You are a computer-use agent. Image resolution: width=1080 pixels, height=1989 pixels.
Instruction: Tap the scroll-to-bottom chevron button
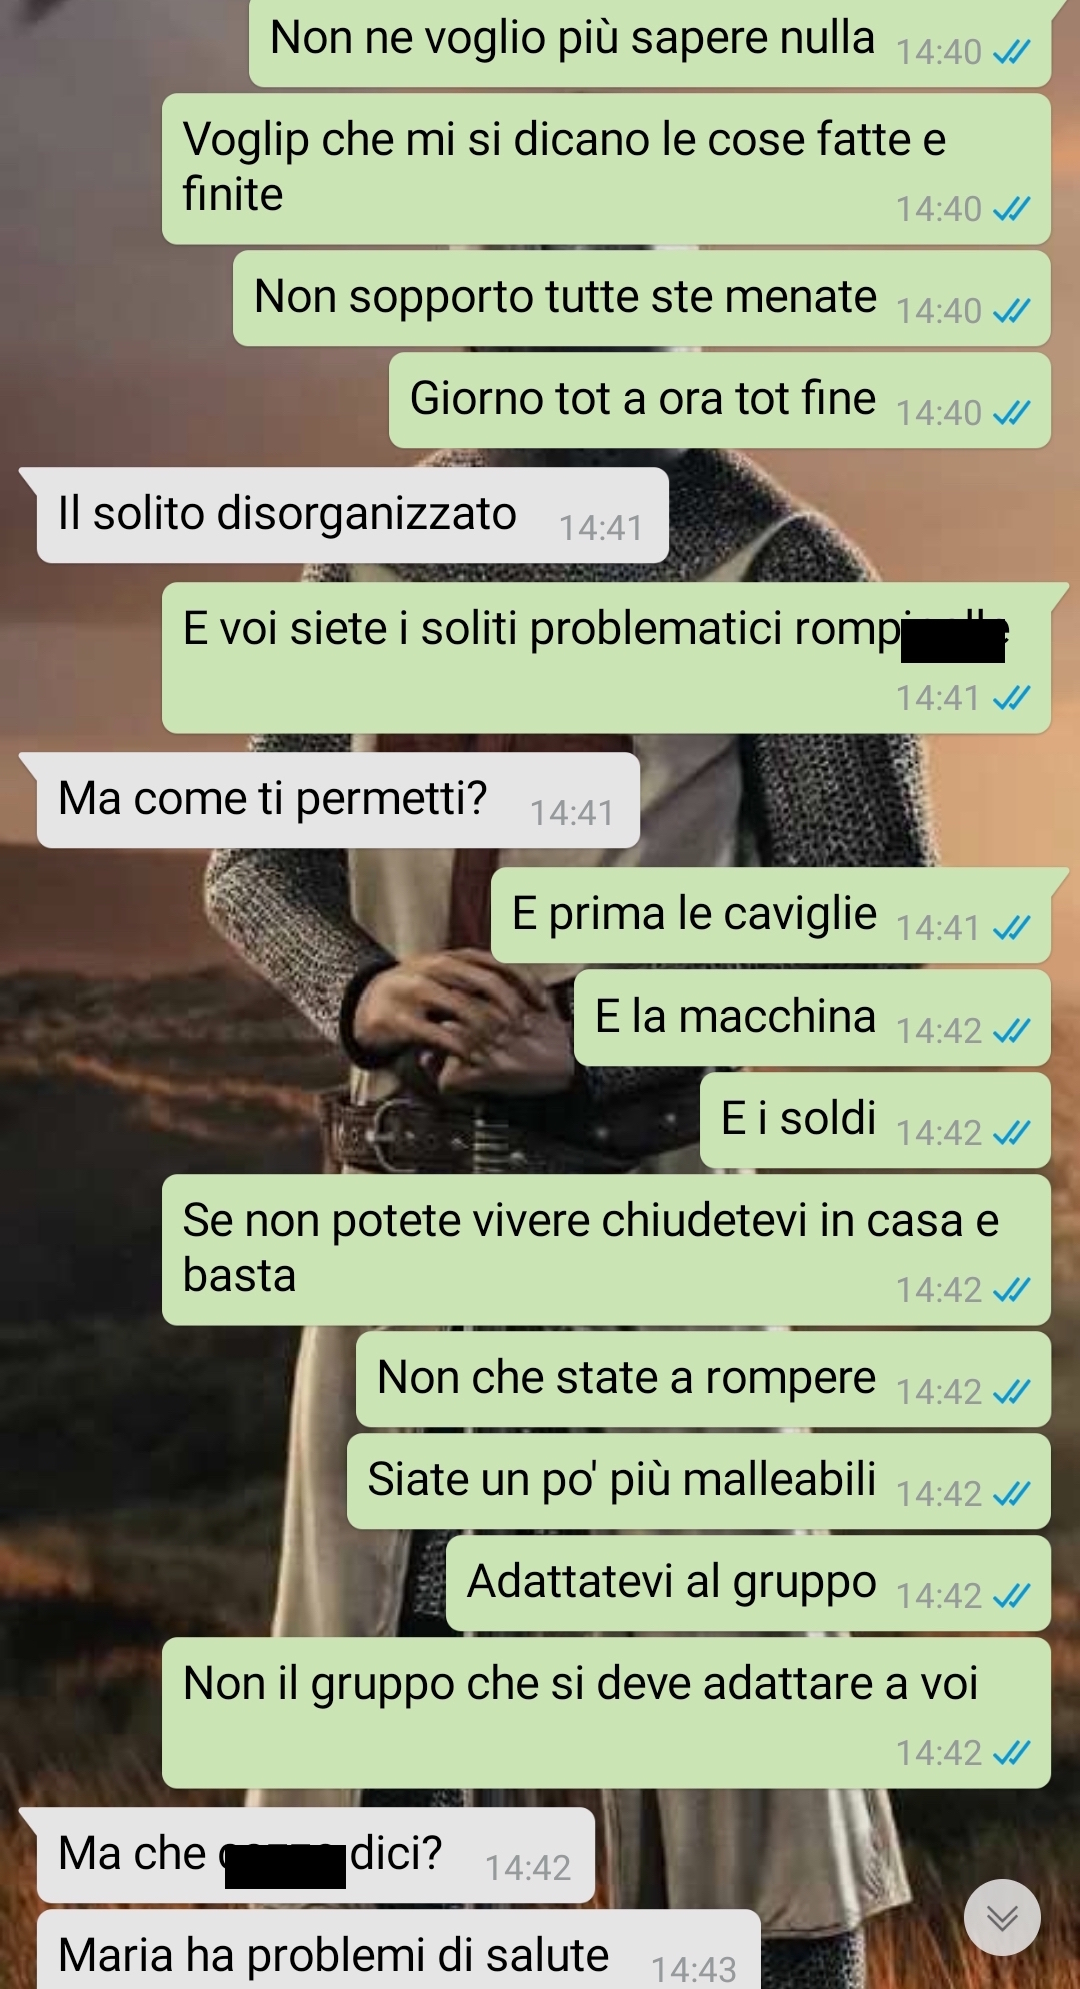1002,1917
